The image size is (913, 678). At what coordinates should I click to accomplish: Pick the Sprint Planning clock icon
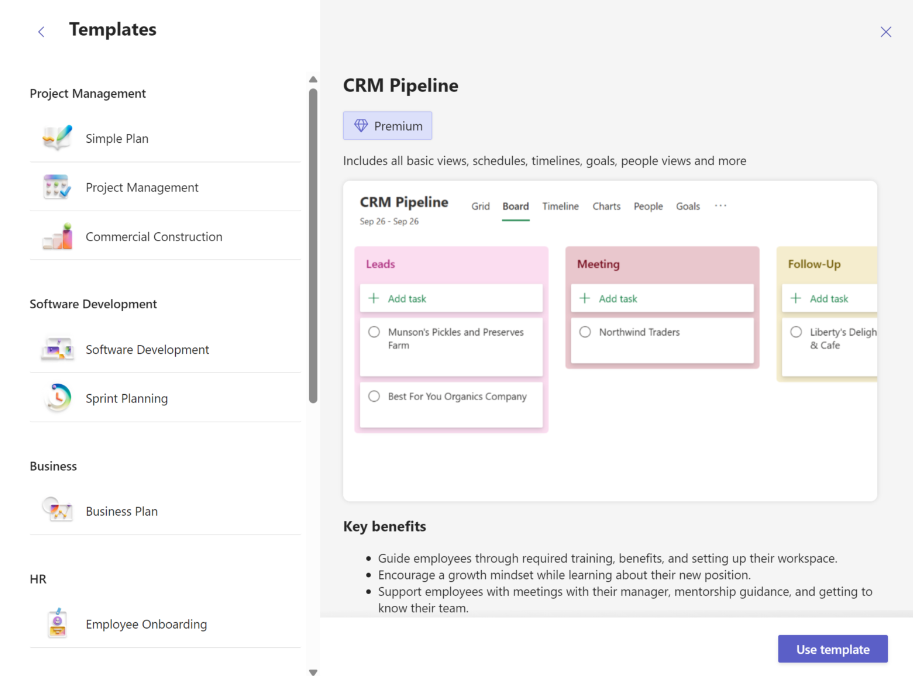(57, 398)
